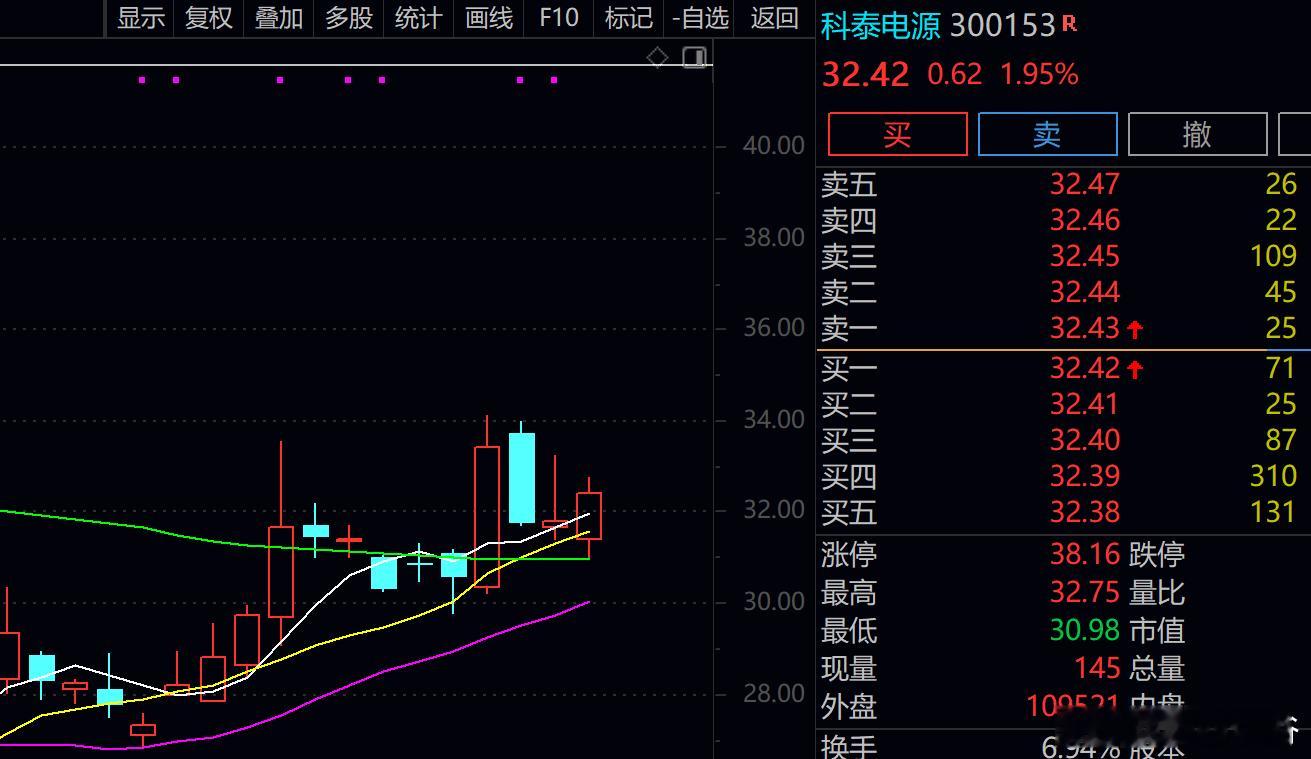This screenshot has height=759, width=1311.
Task: Open F10 company information
Action: point(559,18)
